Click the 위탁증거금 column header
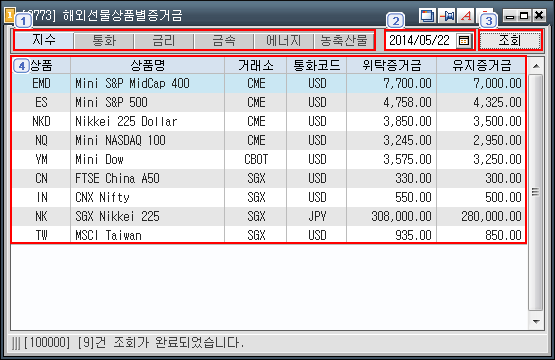Viewport: 555px width, 360px height. pyautogui.click(x=392, y=65)
